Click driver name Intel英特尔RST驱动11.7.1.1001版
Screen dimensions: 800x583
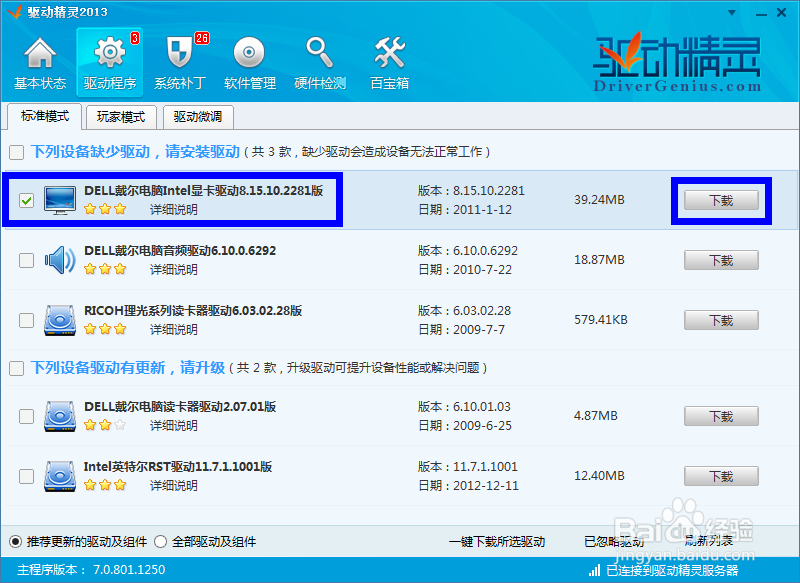pos(178,467)
